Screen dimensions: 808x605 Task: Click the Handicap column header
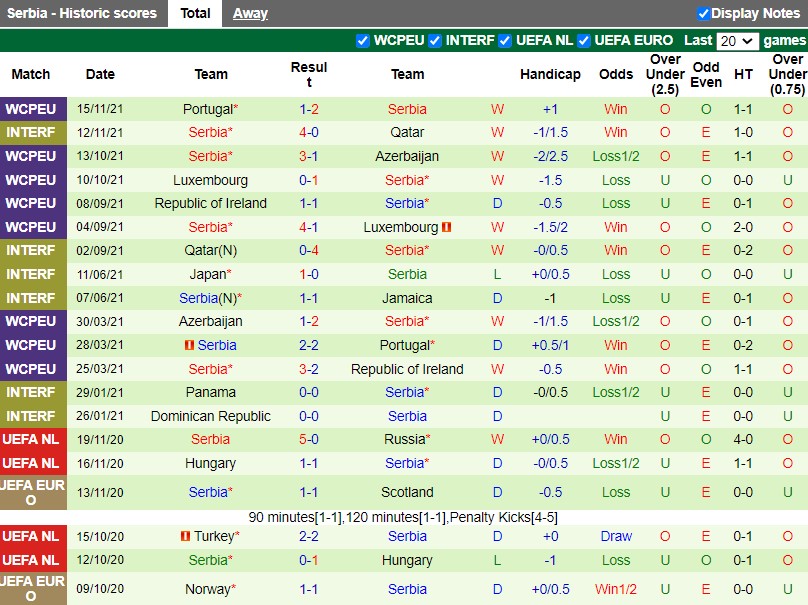click(x=550, y=74)
